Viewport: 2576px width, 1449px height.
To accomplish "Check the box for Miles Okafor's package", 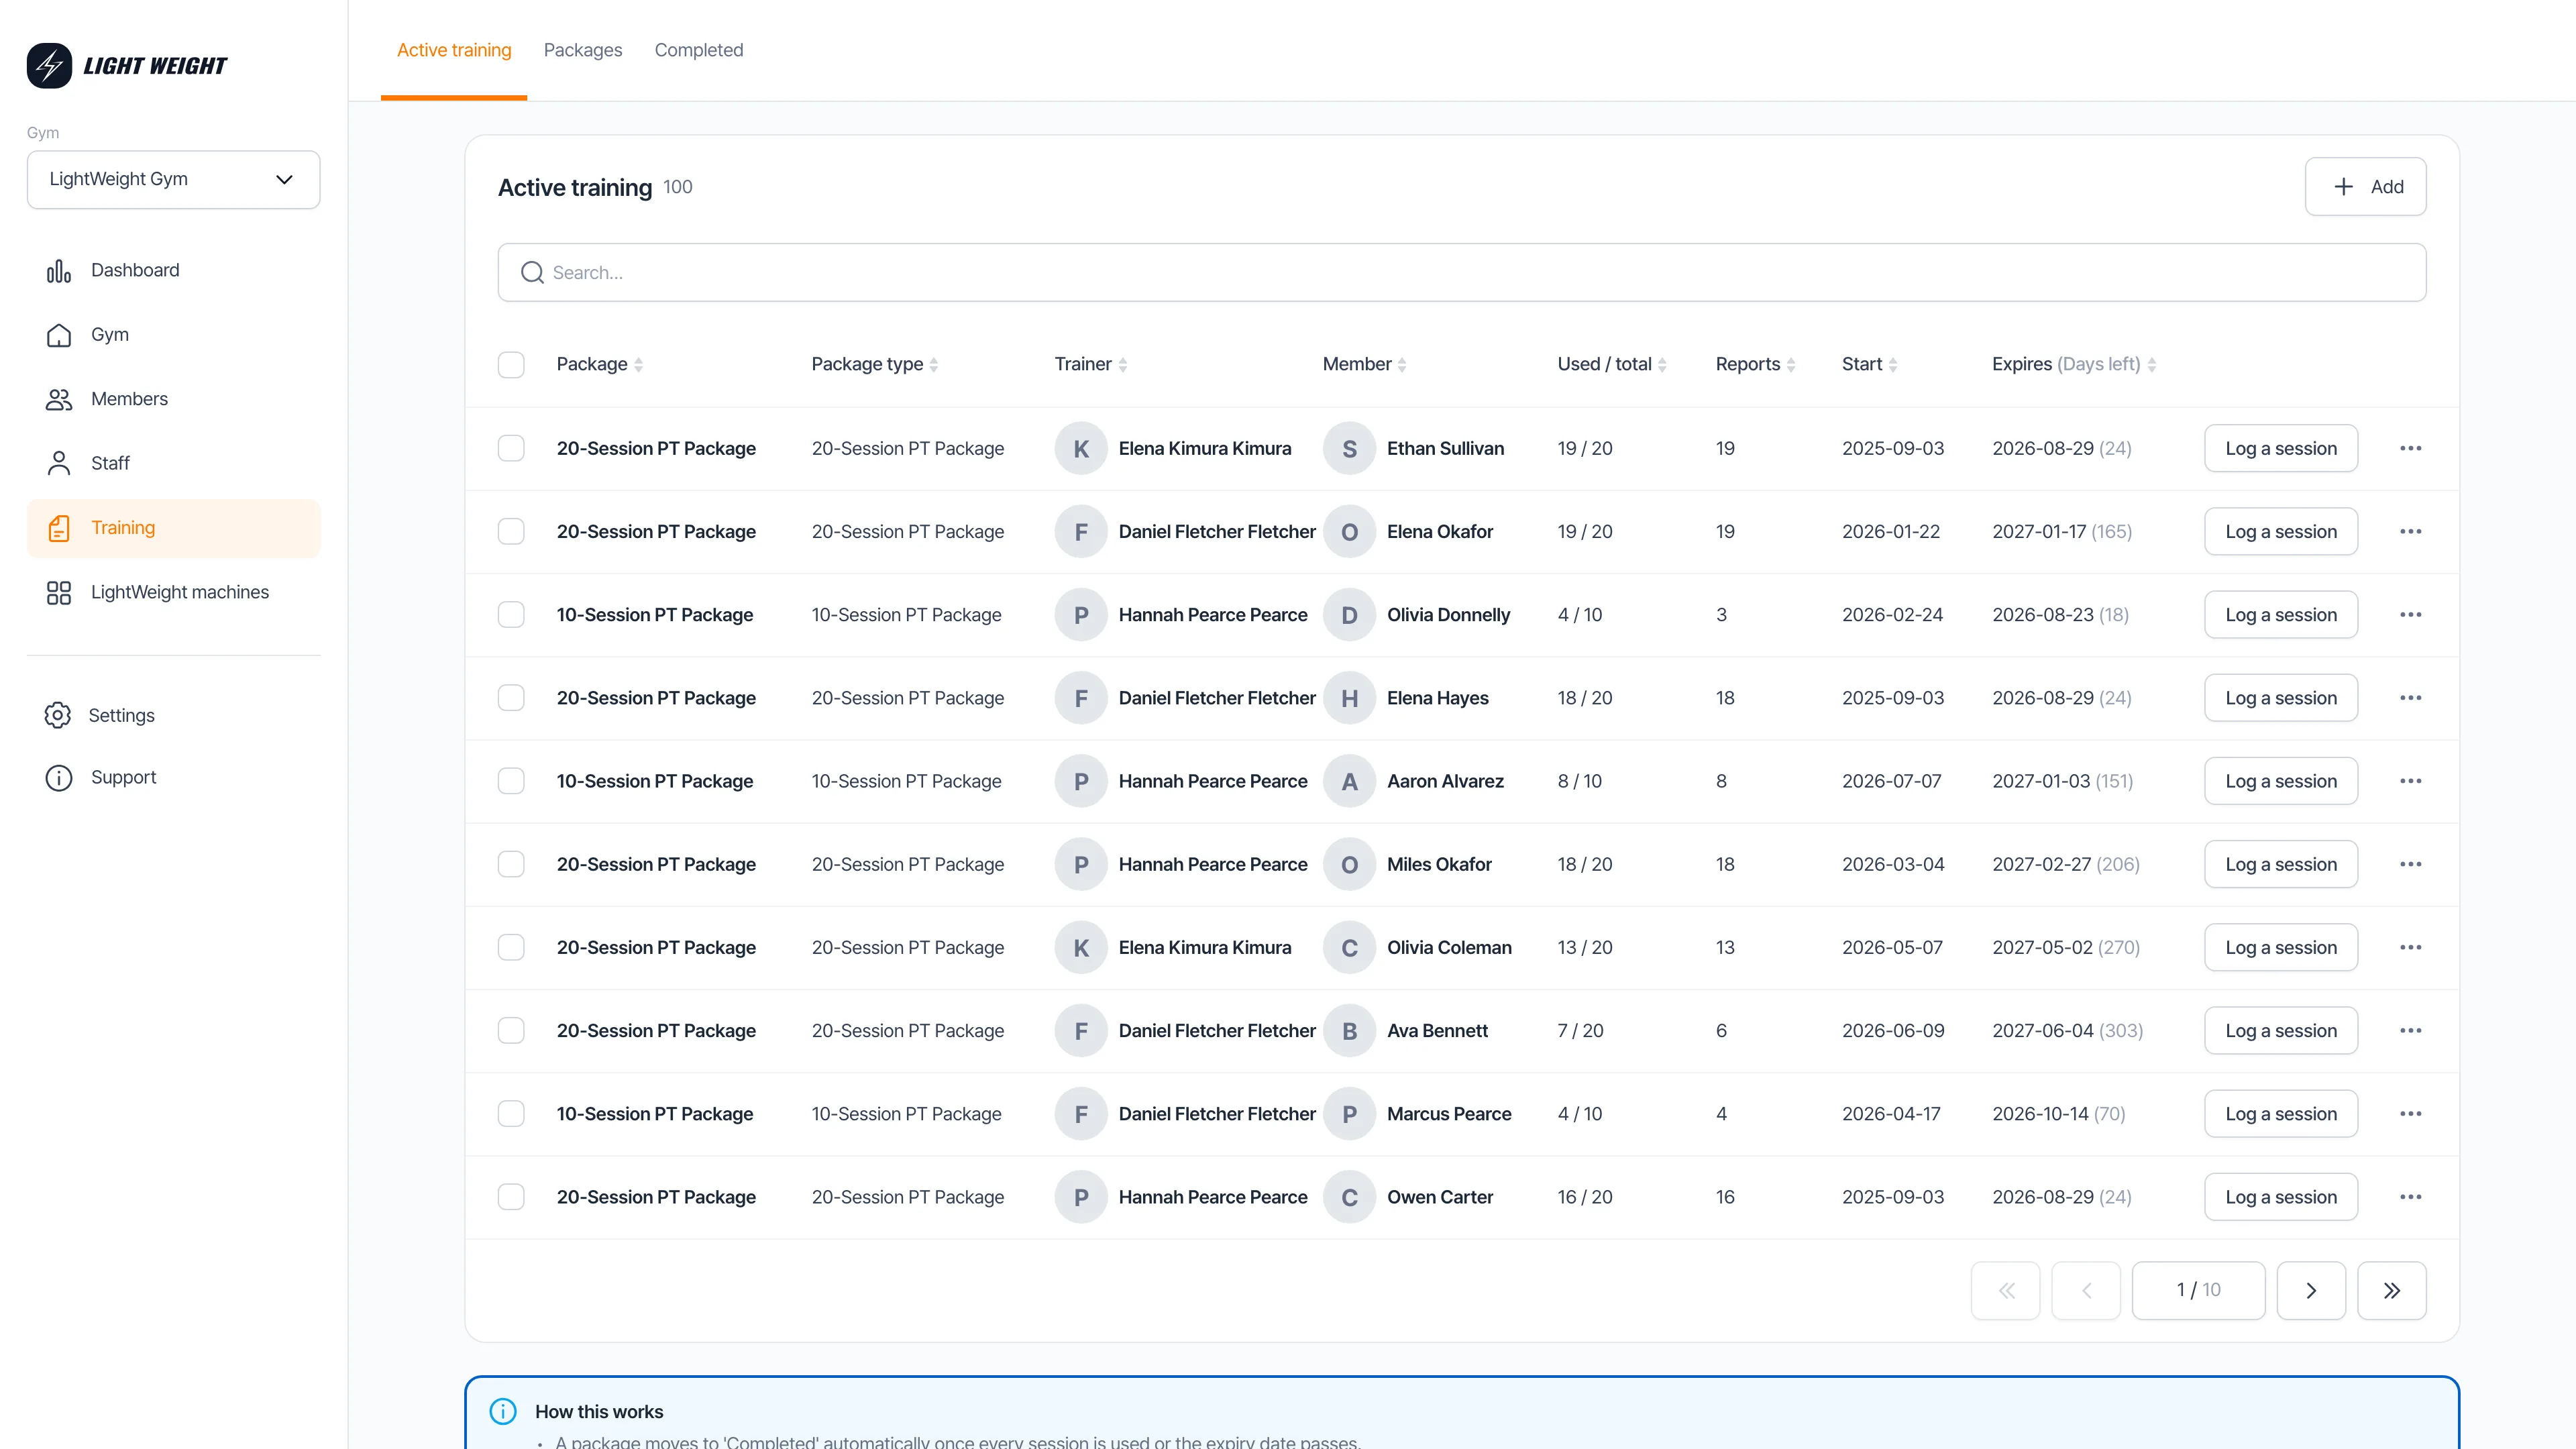I will tap(511, 864).
